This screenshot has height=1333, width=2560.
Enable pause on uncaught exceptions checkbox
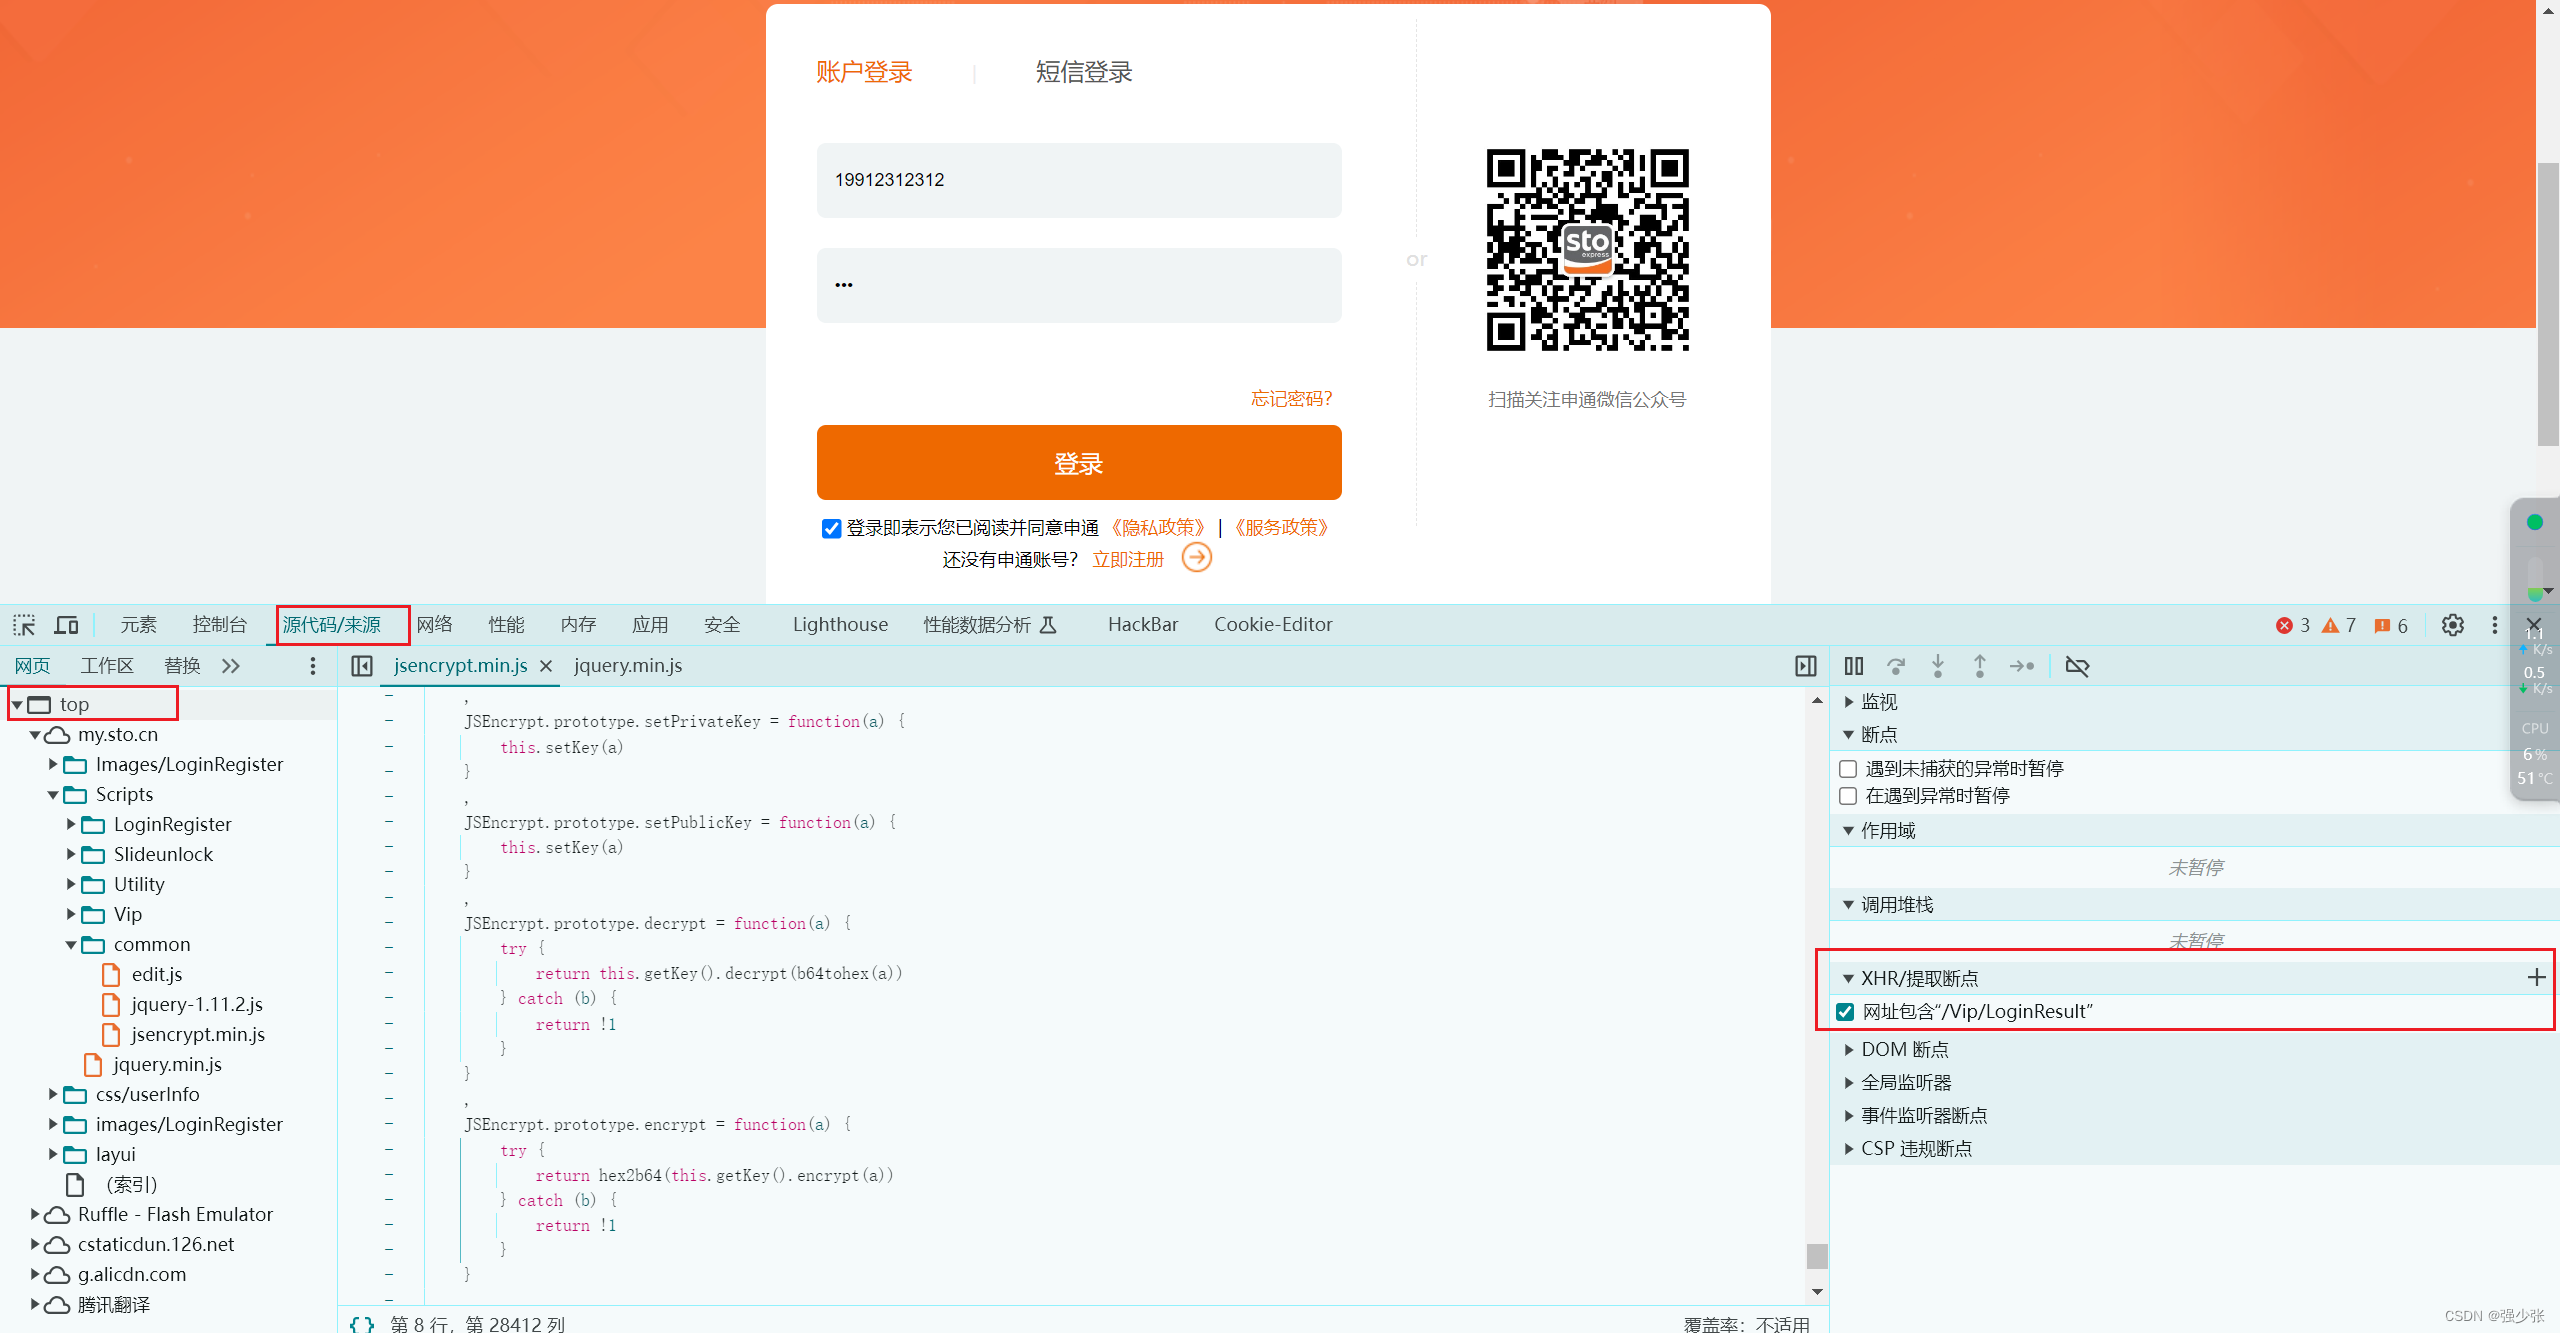coord(1848,769)
